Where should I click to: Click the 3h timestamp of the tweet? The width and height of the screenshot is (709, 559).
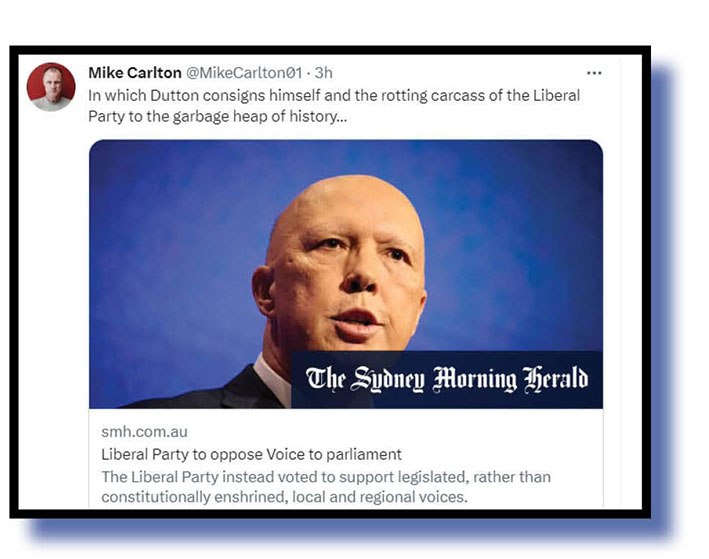(x=324, y=73)
